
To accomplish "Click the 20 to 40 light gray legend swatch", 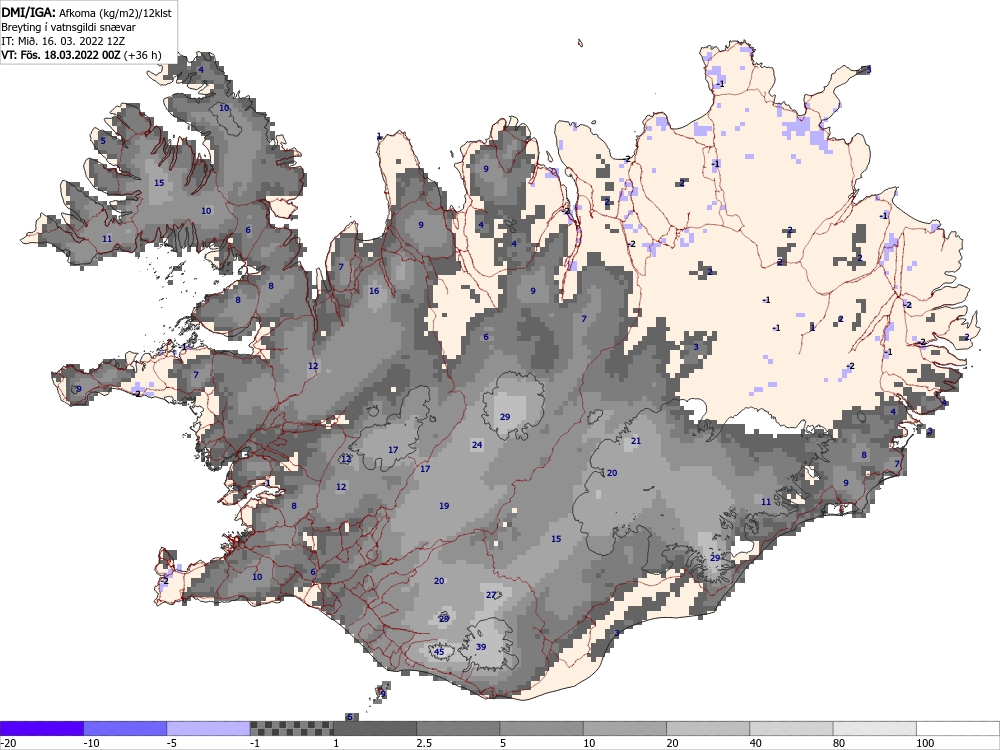I will [708, 728].
